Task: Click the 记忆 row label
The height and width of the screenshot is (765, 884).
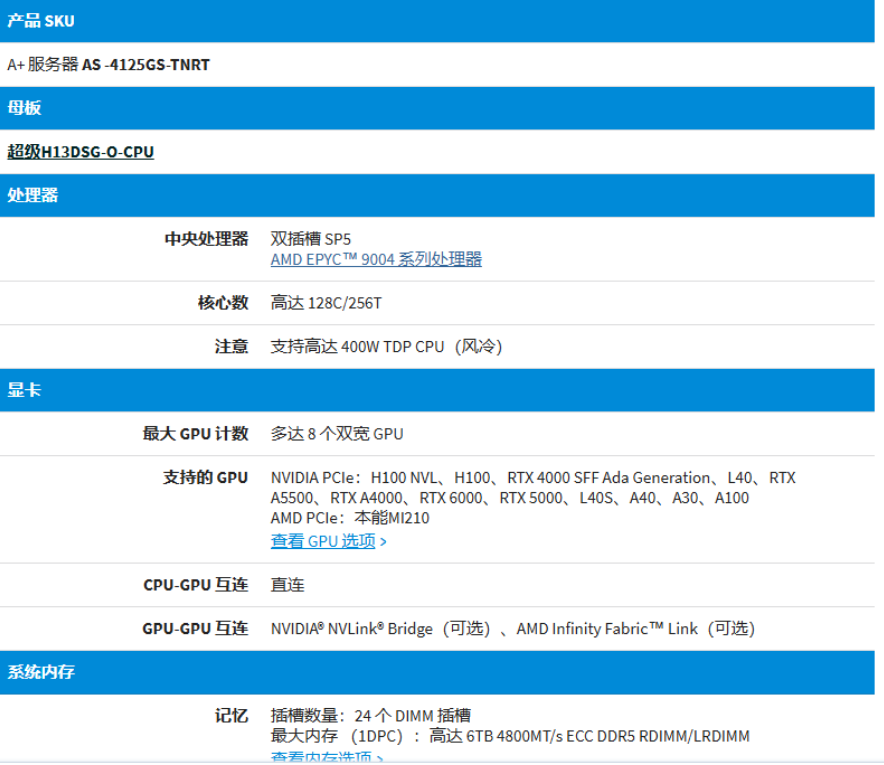Action: (x=231, y=715)
